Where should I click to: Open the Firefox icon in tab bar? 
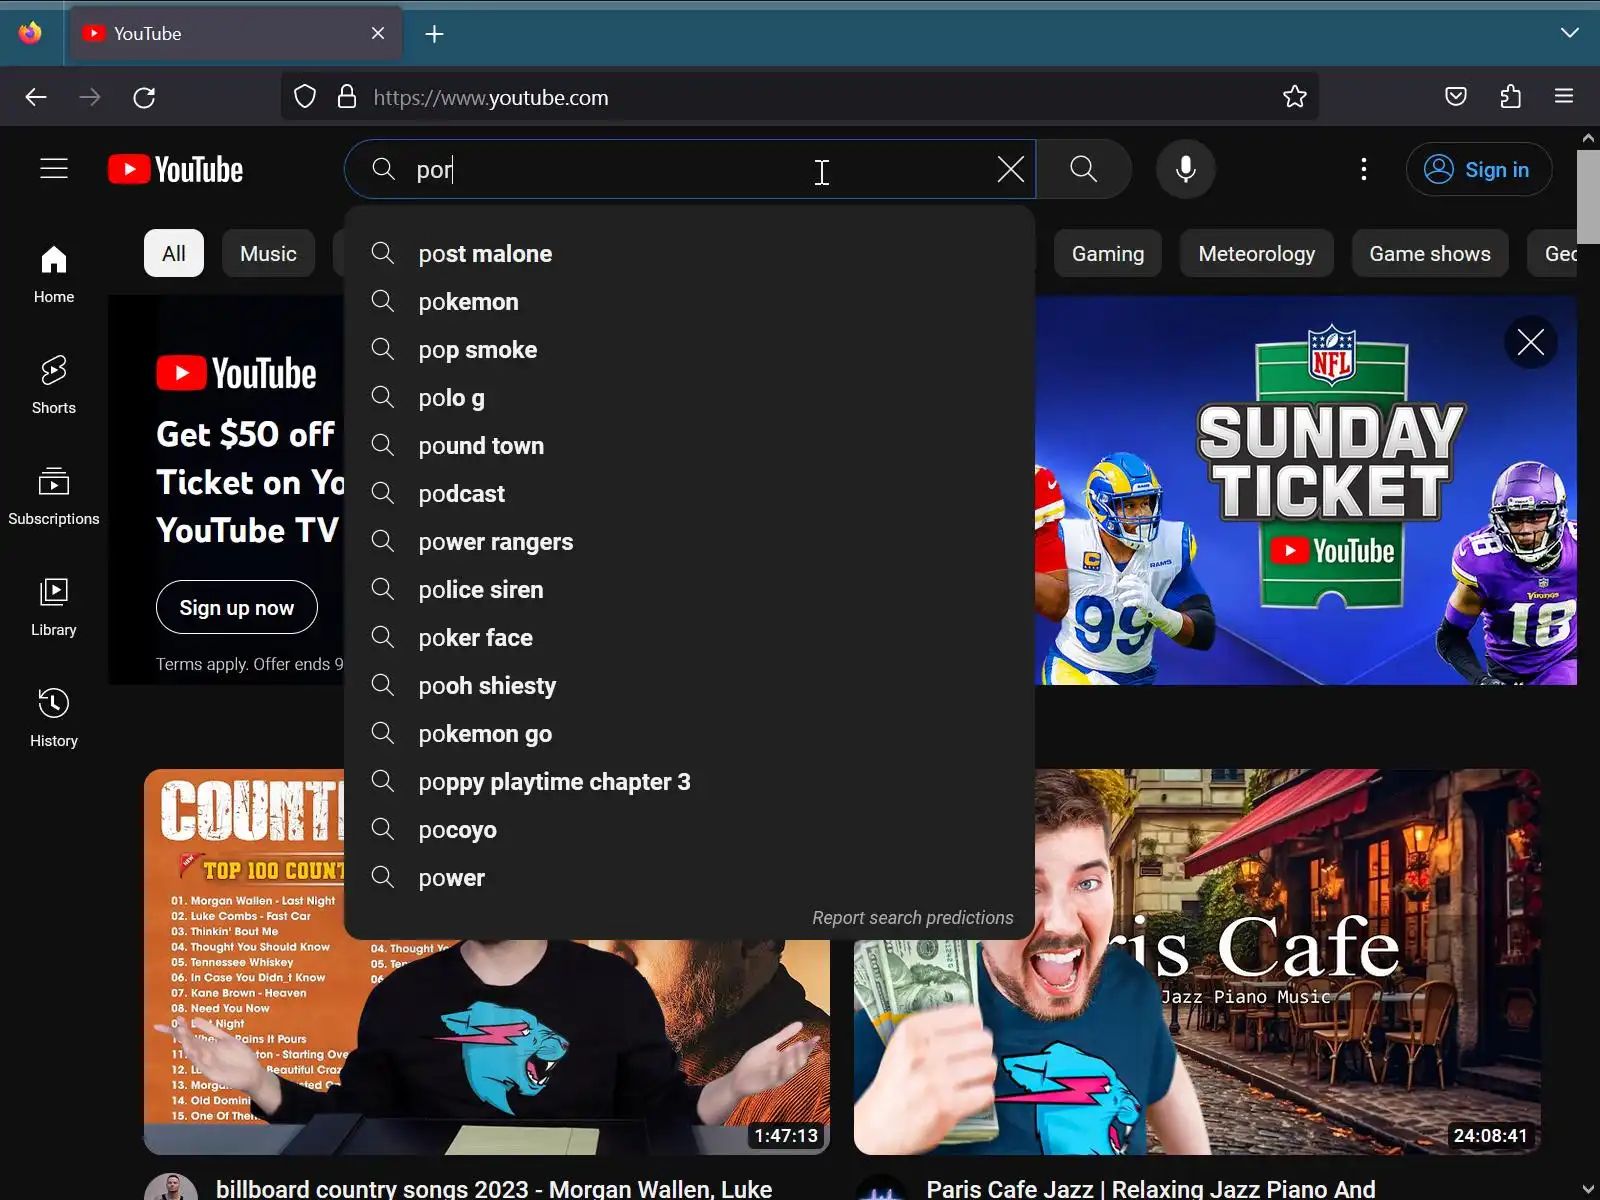[30, 33]
